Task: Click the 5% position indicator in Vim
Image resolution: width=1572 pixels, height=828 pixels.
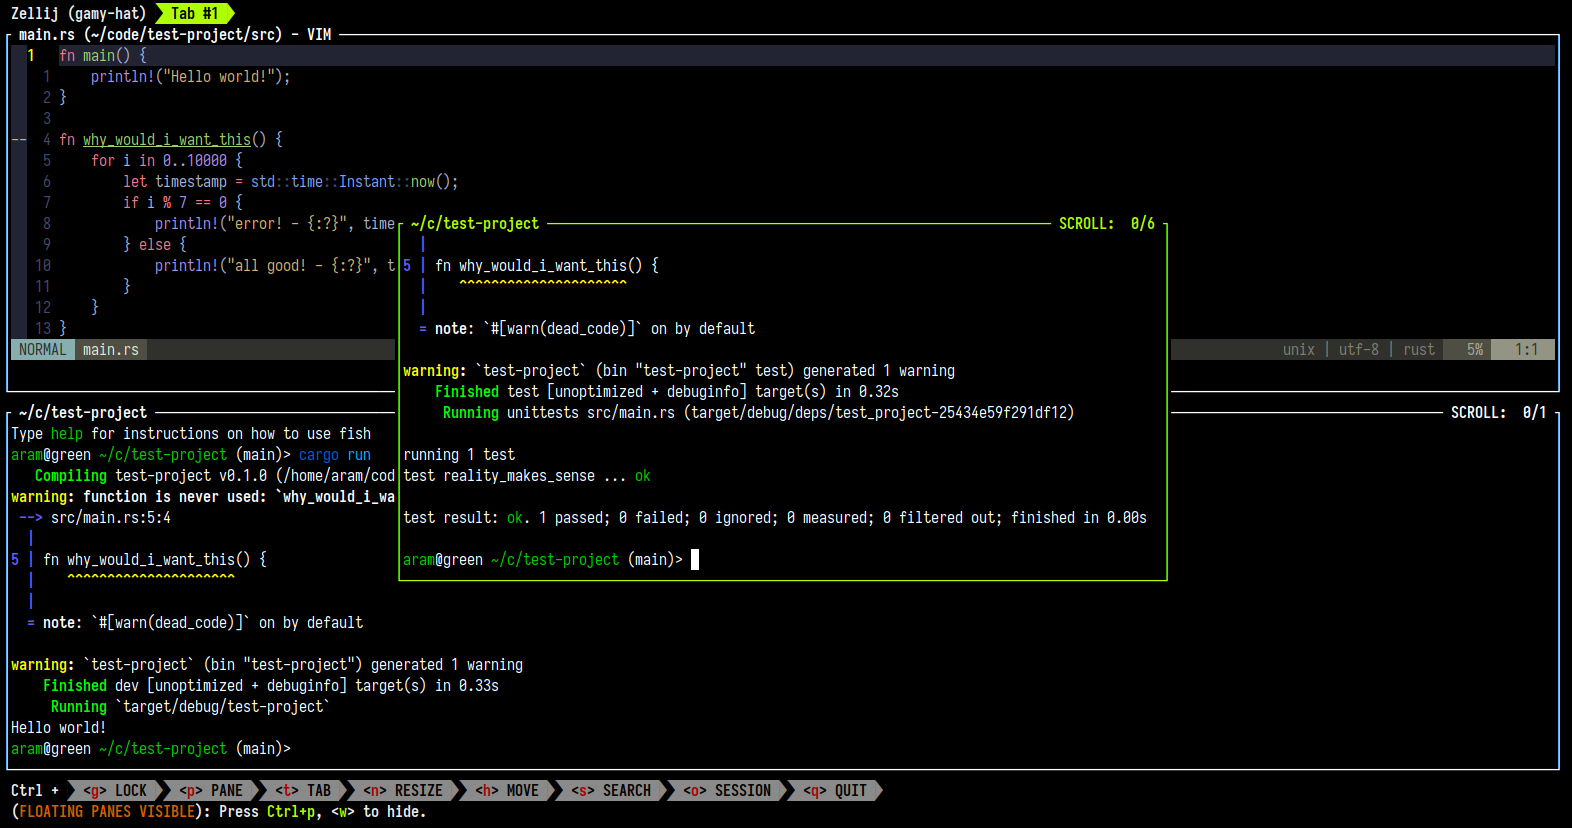Action: click(1475, 349)
